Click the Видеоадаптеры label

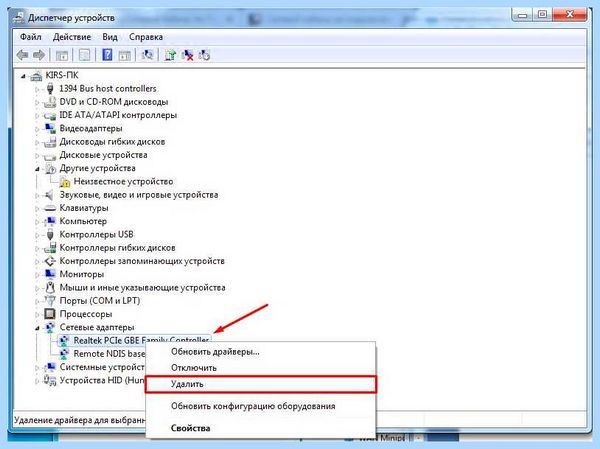coord(91,129)
